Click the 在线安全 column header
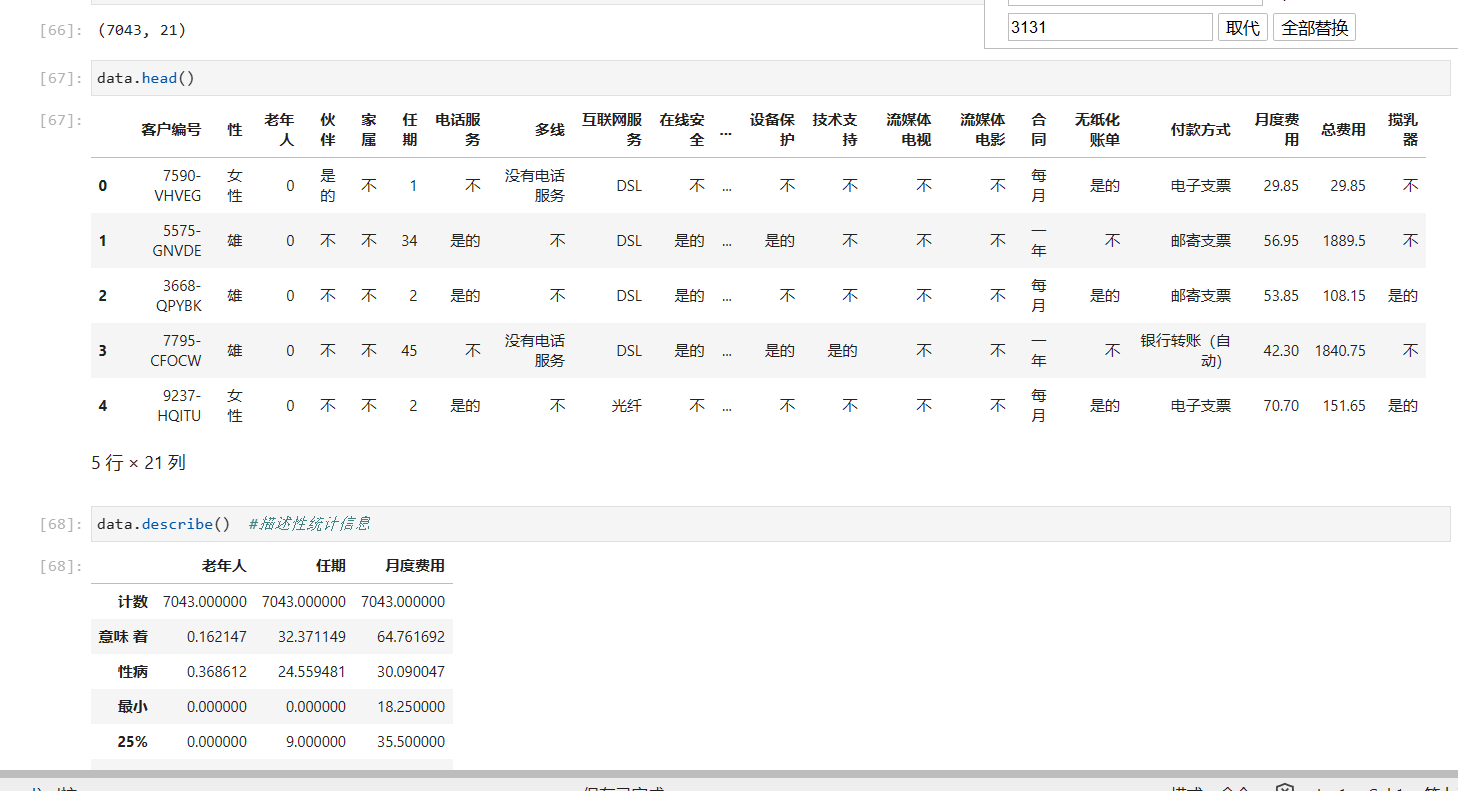Image resolution: width=1458 pixels, height=791 pixels. [x=682, y=129]
